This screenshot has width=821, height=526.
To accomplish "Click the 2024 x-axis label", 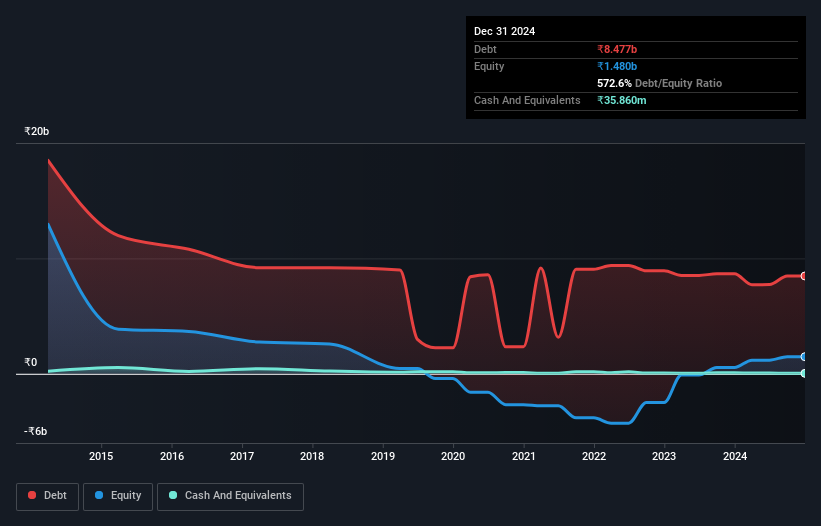I will [735, 456].
